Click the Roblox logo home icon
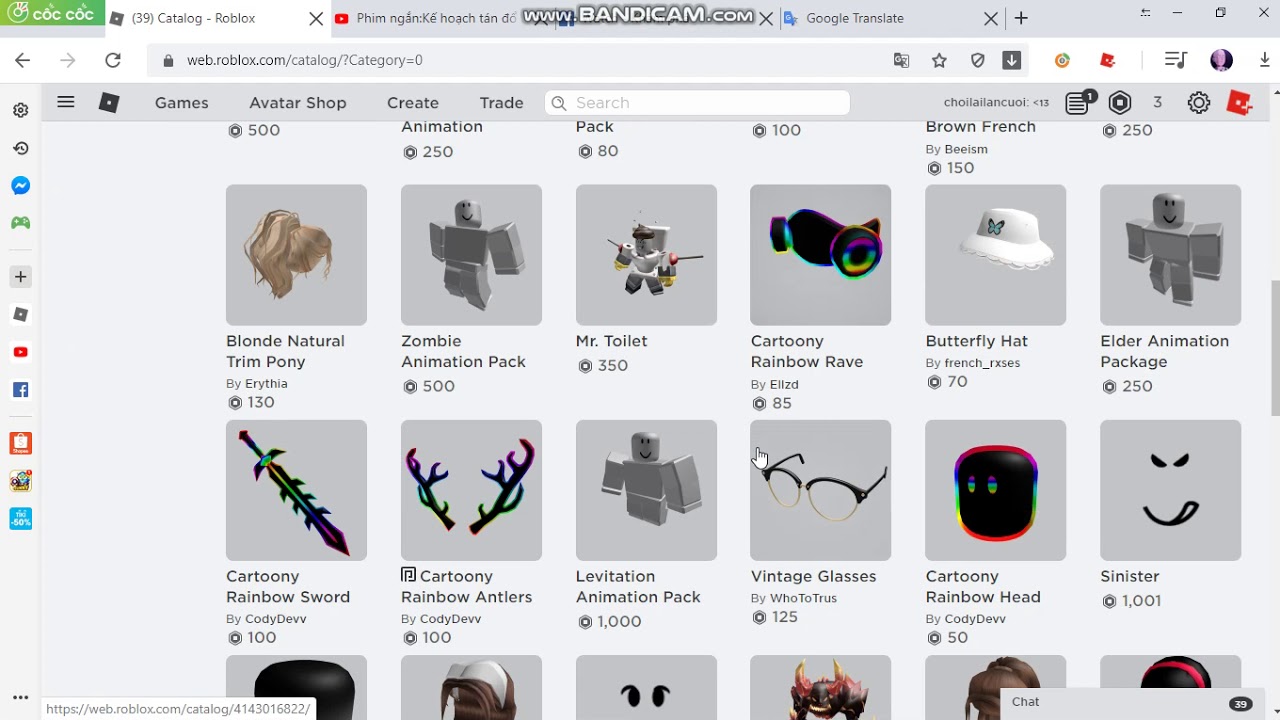The height and width of the screenshot is (720, 1280). coord(109,102)
